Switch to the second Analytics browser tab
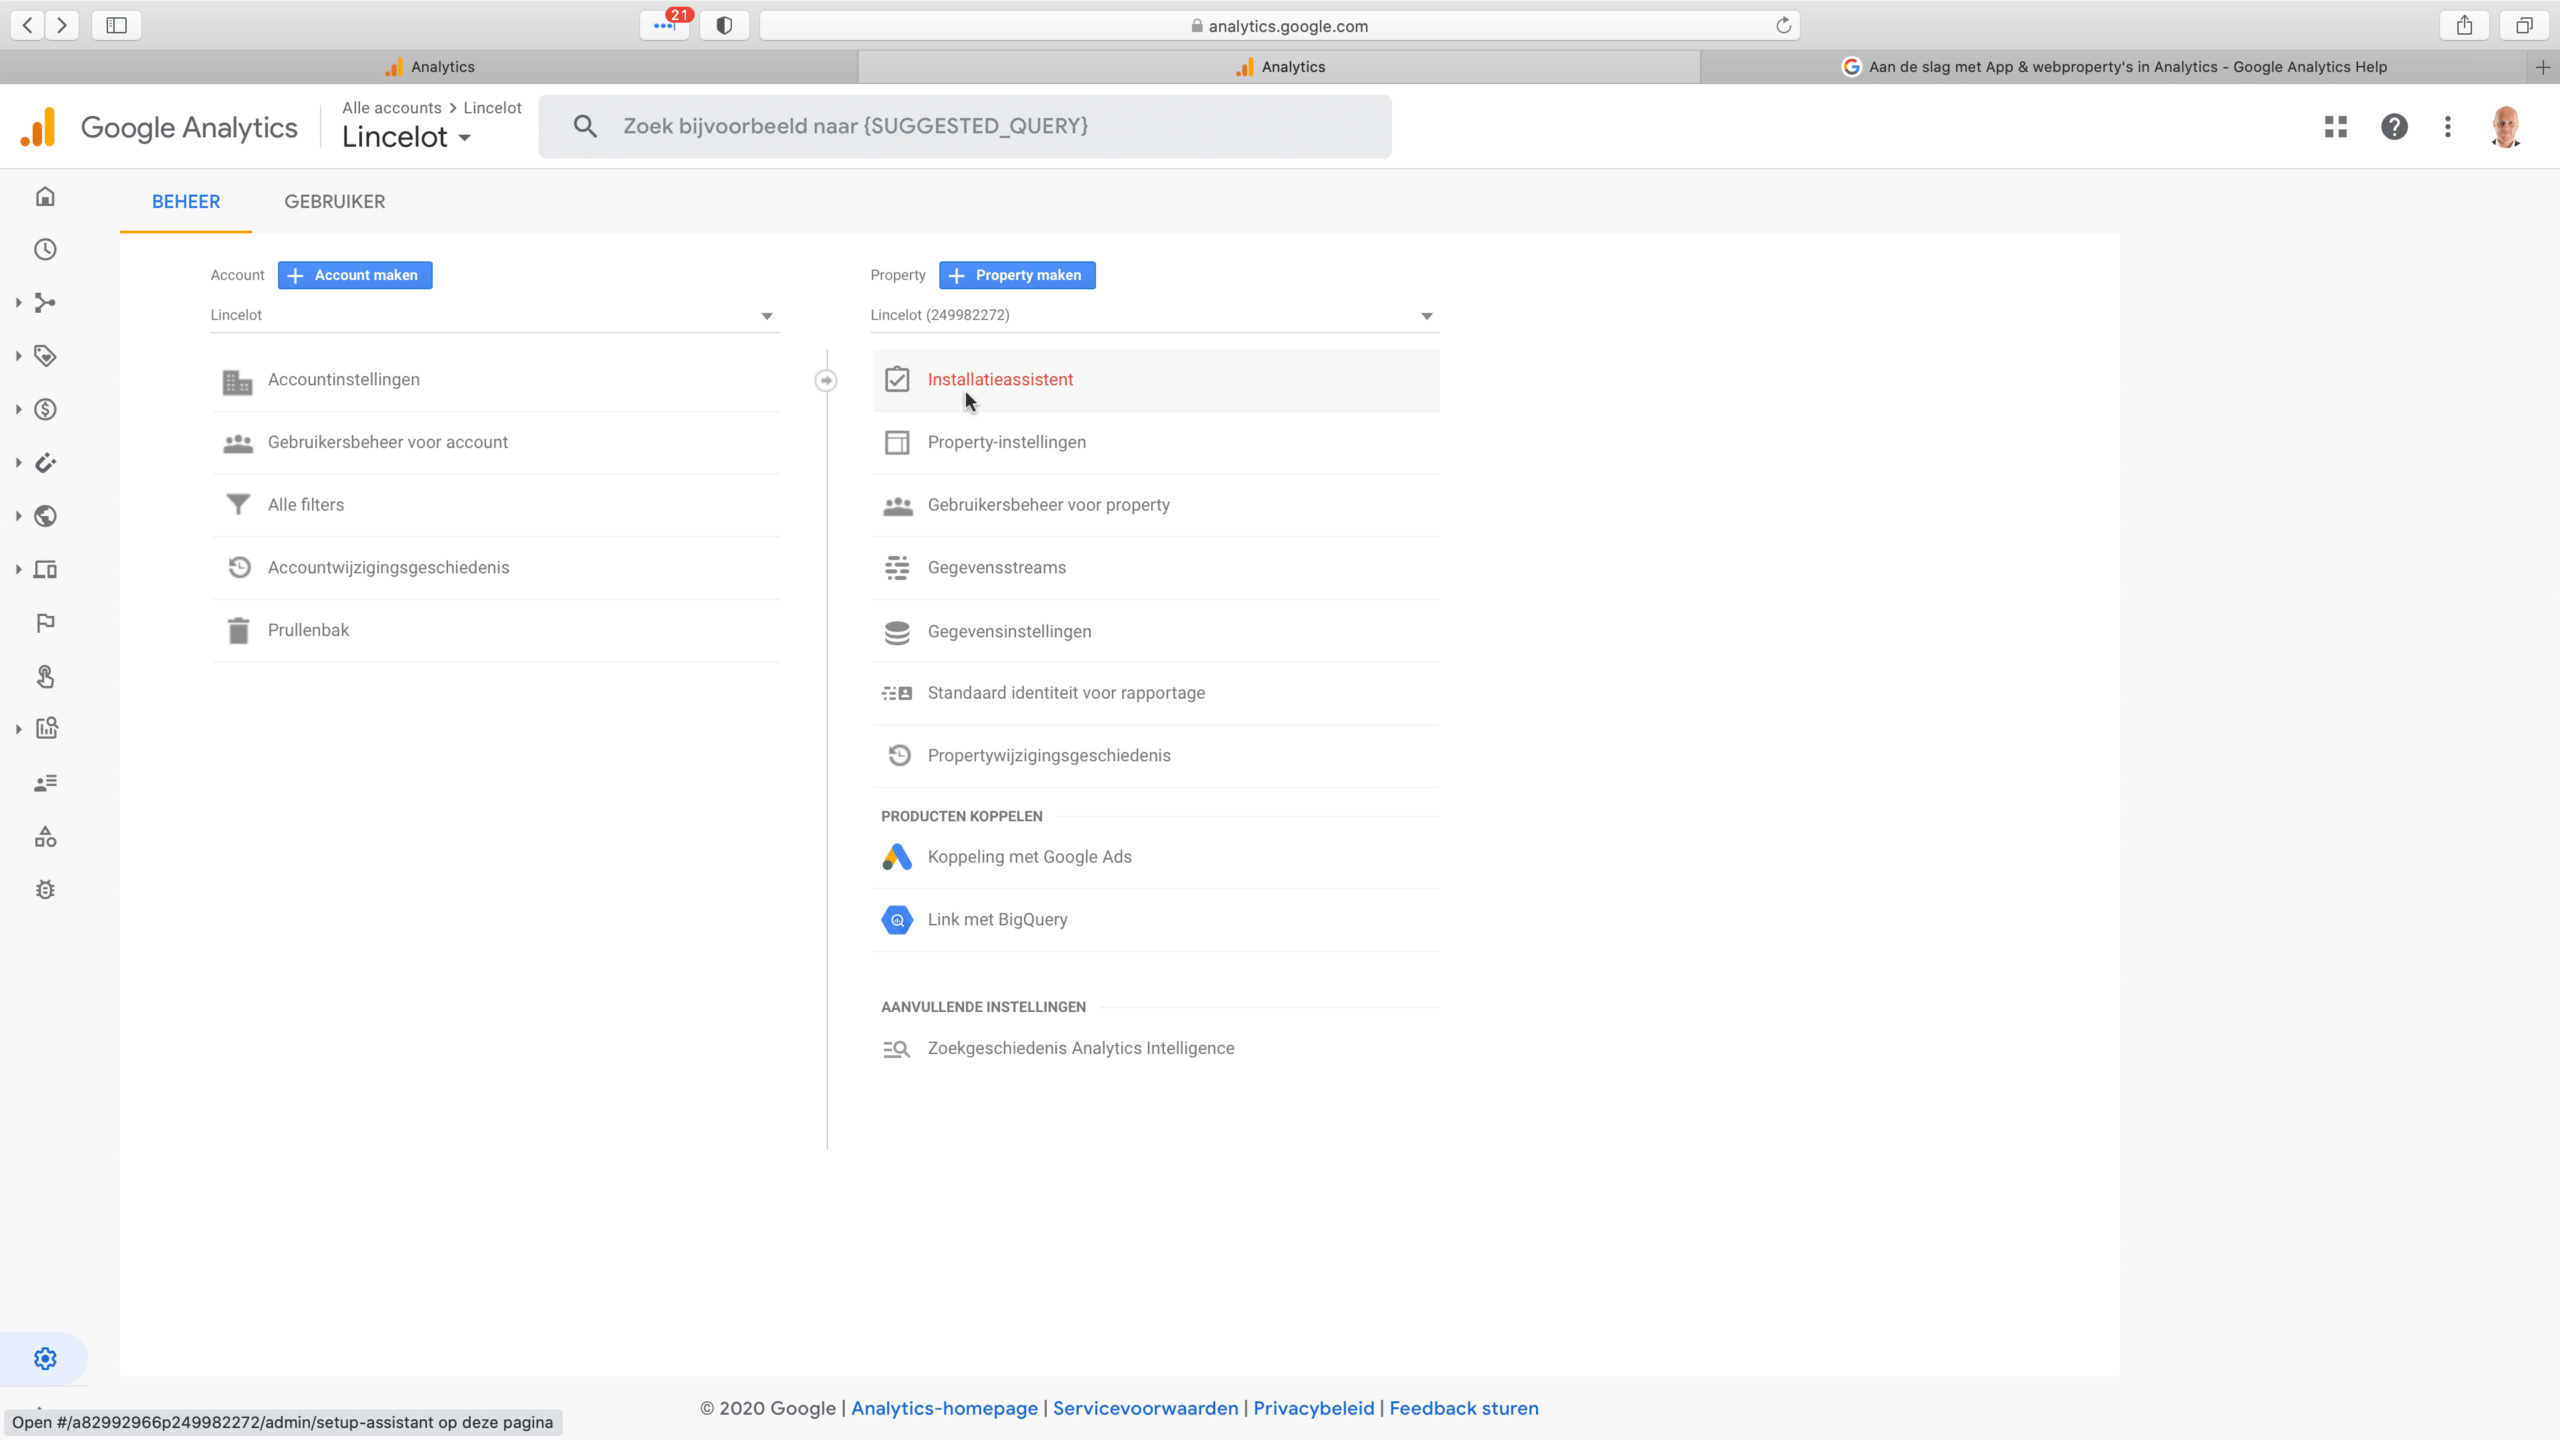 tap(1279, 67)
